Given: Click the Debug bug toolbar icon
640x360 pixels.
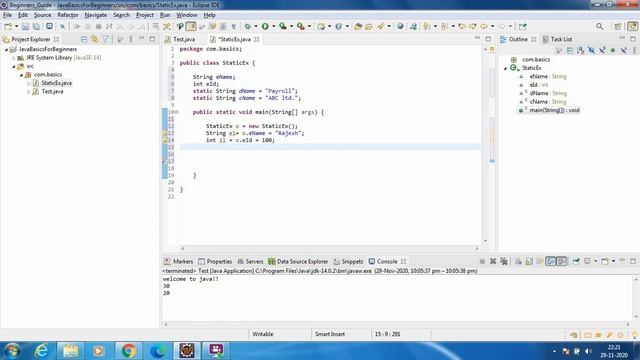Looking at the screenshot, I should [247, 27].
